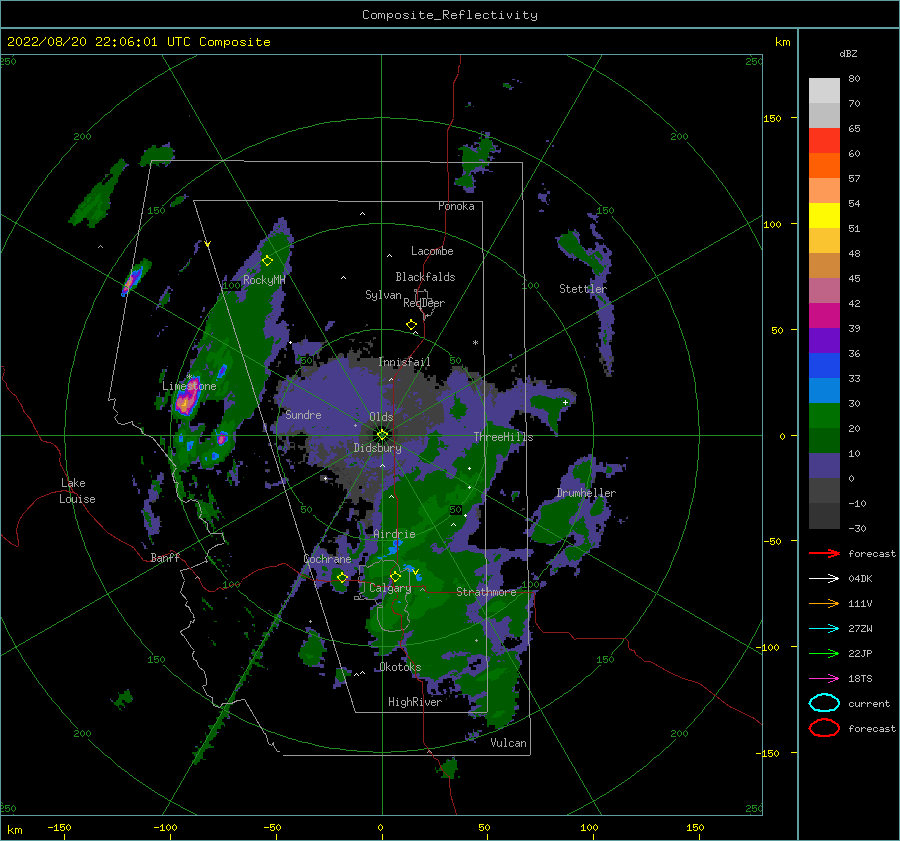
Task: Click the yellow diamond marker above Calgary label
Action: coord(395,576)
